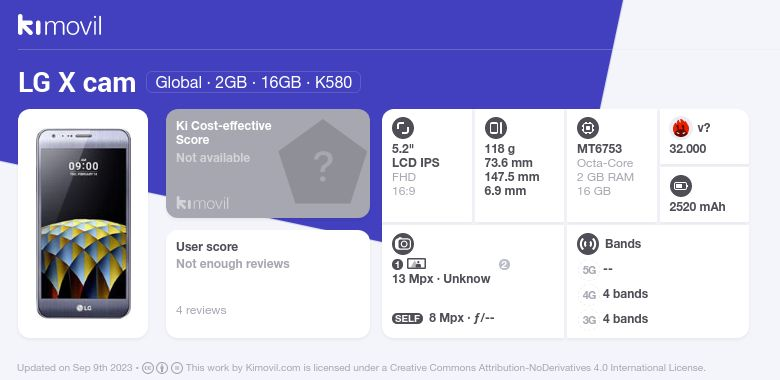Select rear camera number 2 indicator

[x=504, y=265]
